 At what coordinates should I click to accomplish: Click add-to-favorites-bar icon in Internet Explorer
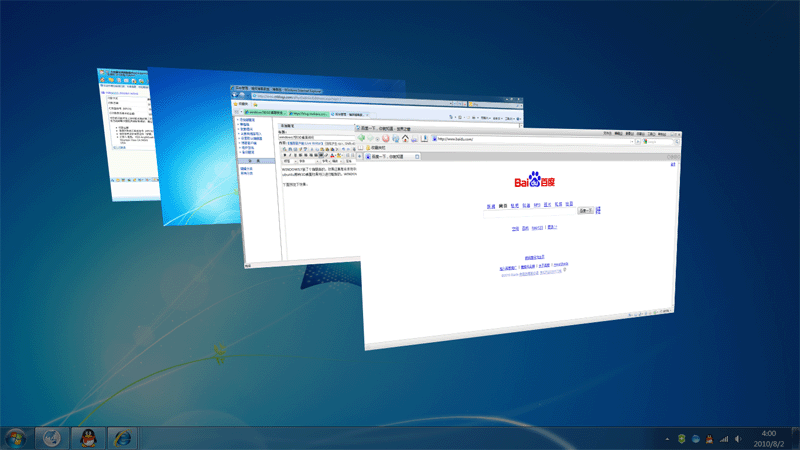point(255,104)
